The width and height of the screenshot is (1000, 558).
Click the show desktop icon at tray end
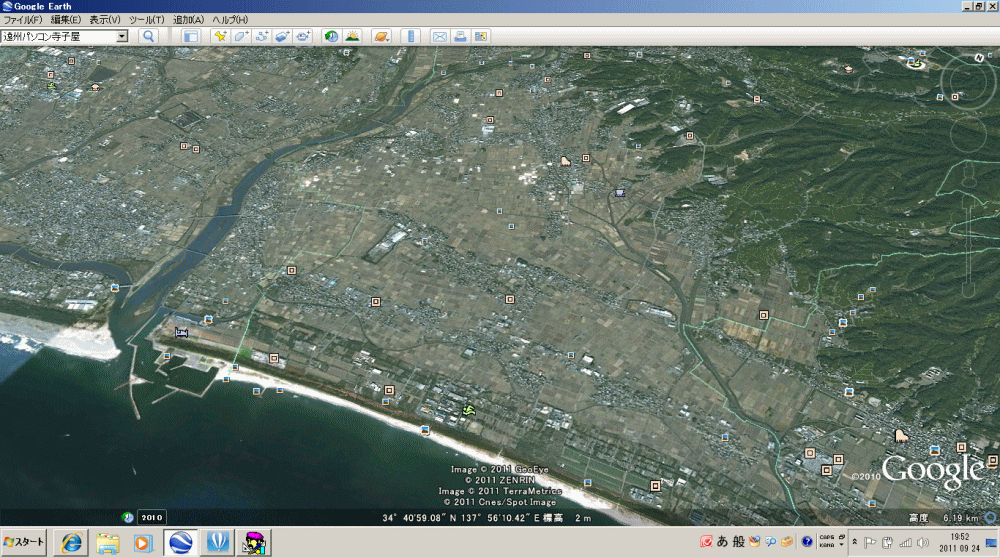click(991, 543)
